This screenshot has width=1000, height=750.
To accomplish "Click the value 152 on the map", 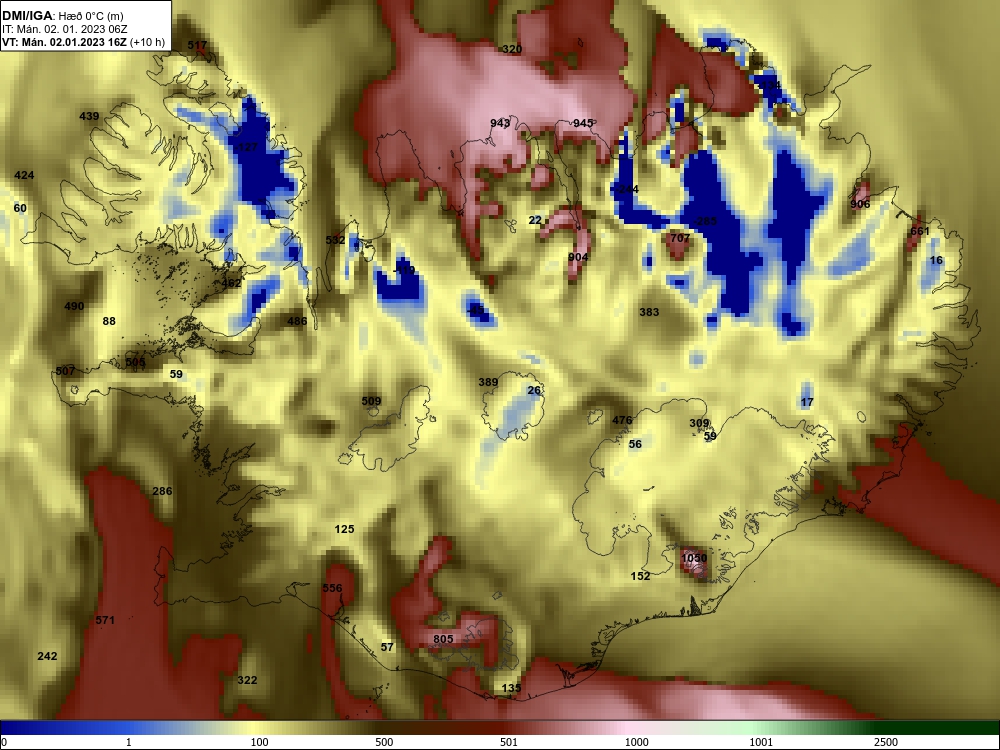I will pos(640,577).
